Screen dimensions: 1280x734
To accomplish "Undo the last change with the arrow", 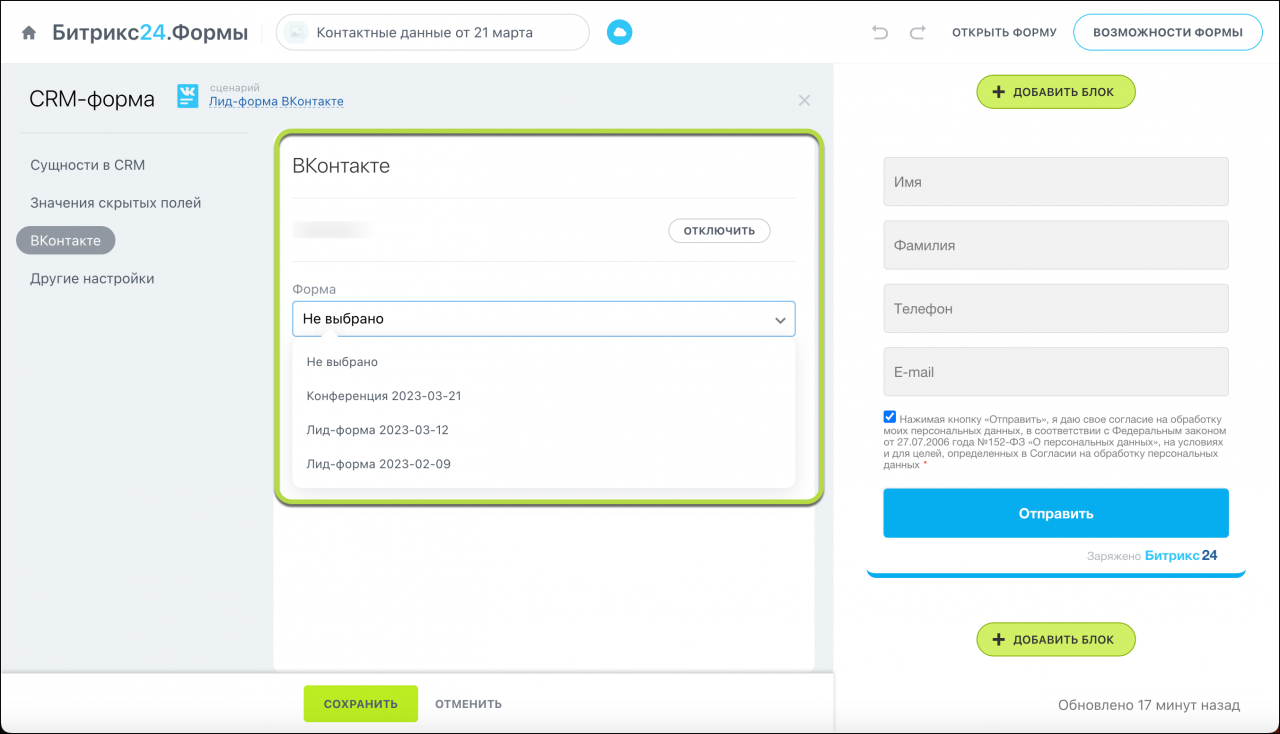I will [880, 33].
